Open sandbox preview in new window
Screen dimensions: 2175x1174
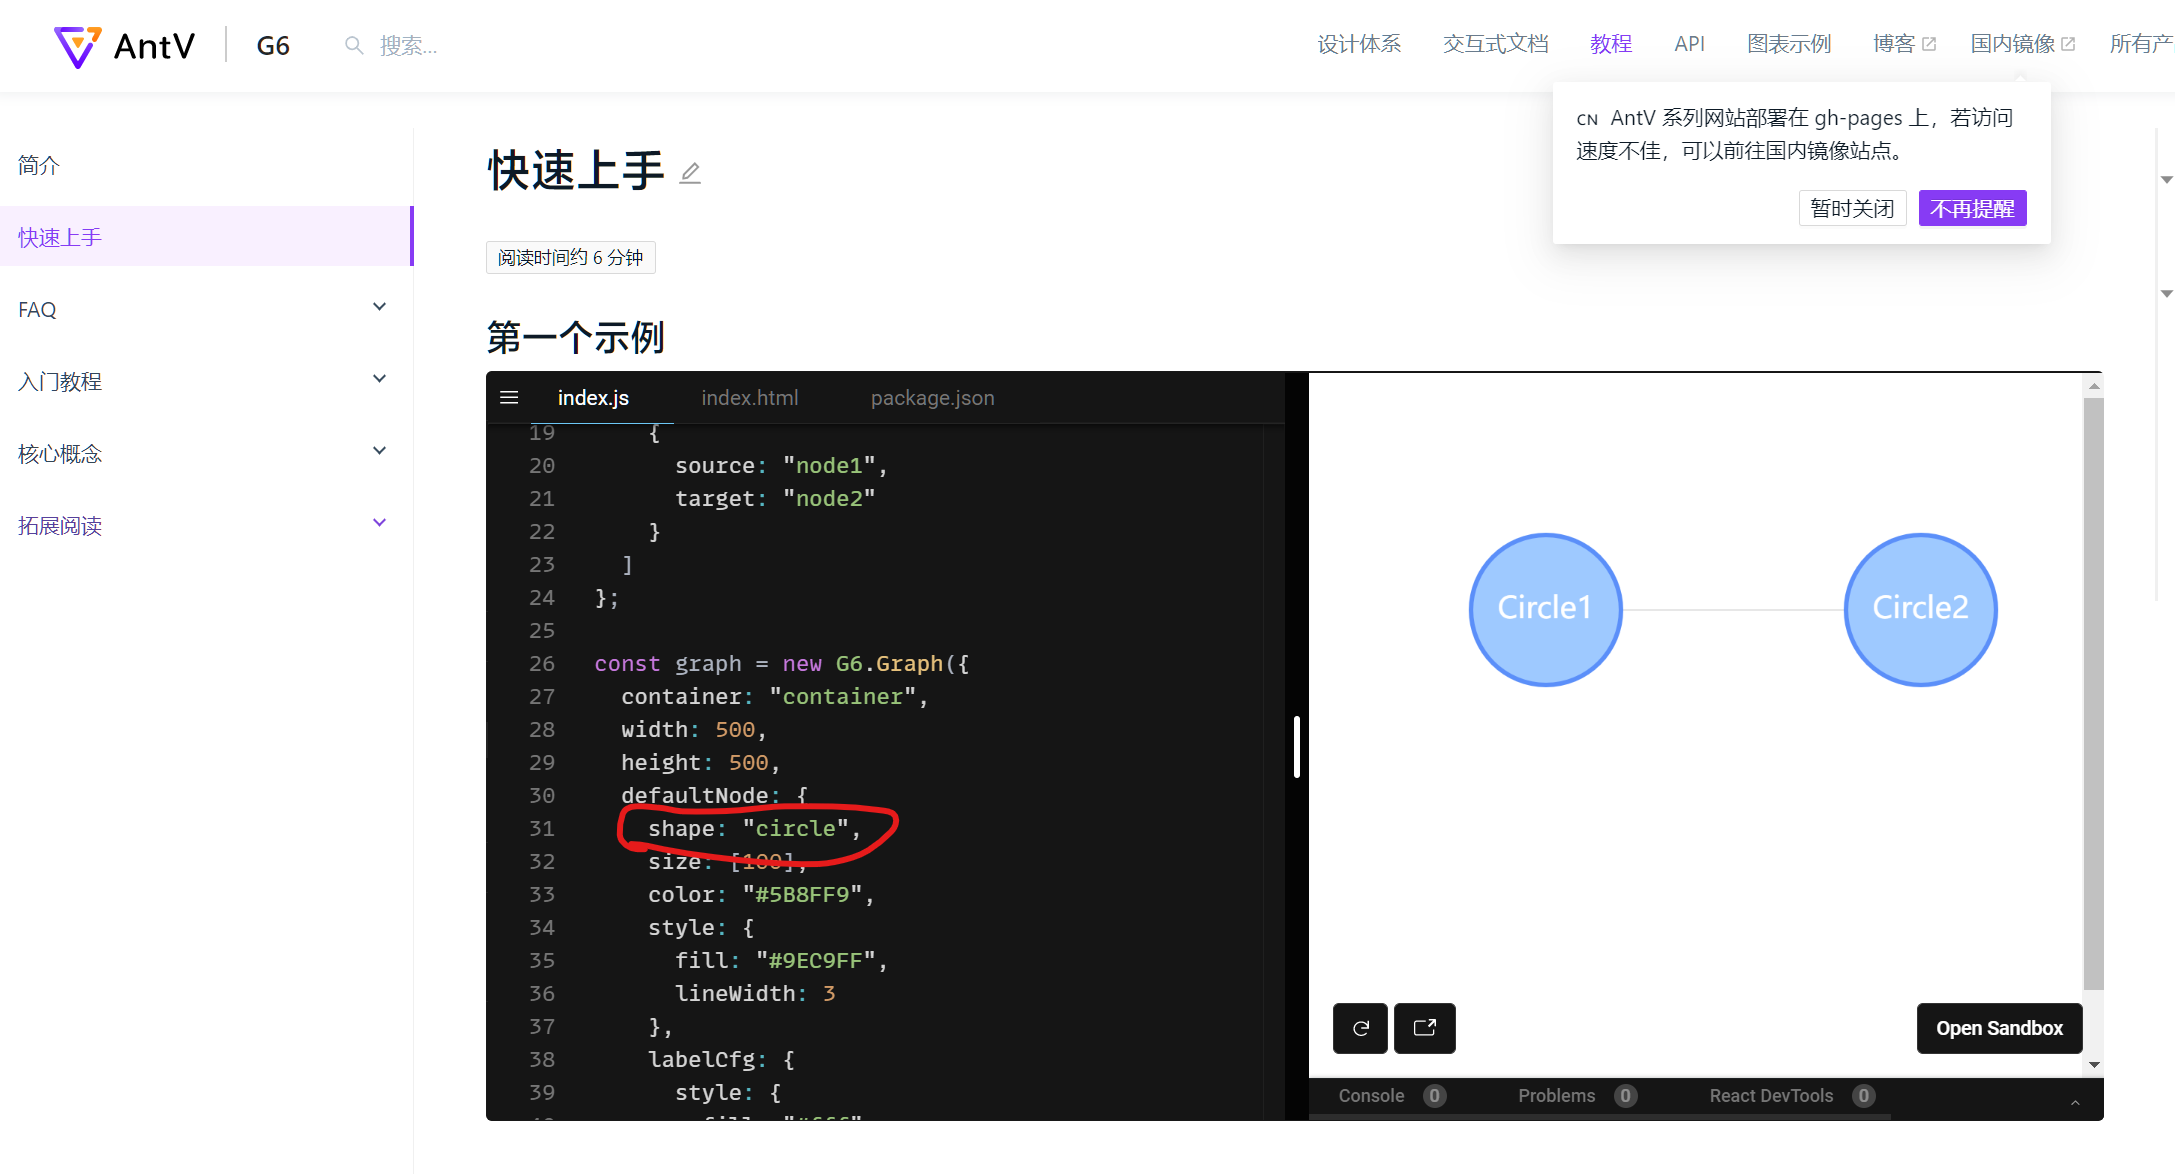[1424, 1028]
